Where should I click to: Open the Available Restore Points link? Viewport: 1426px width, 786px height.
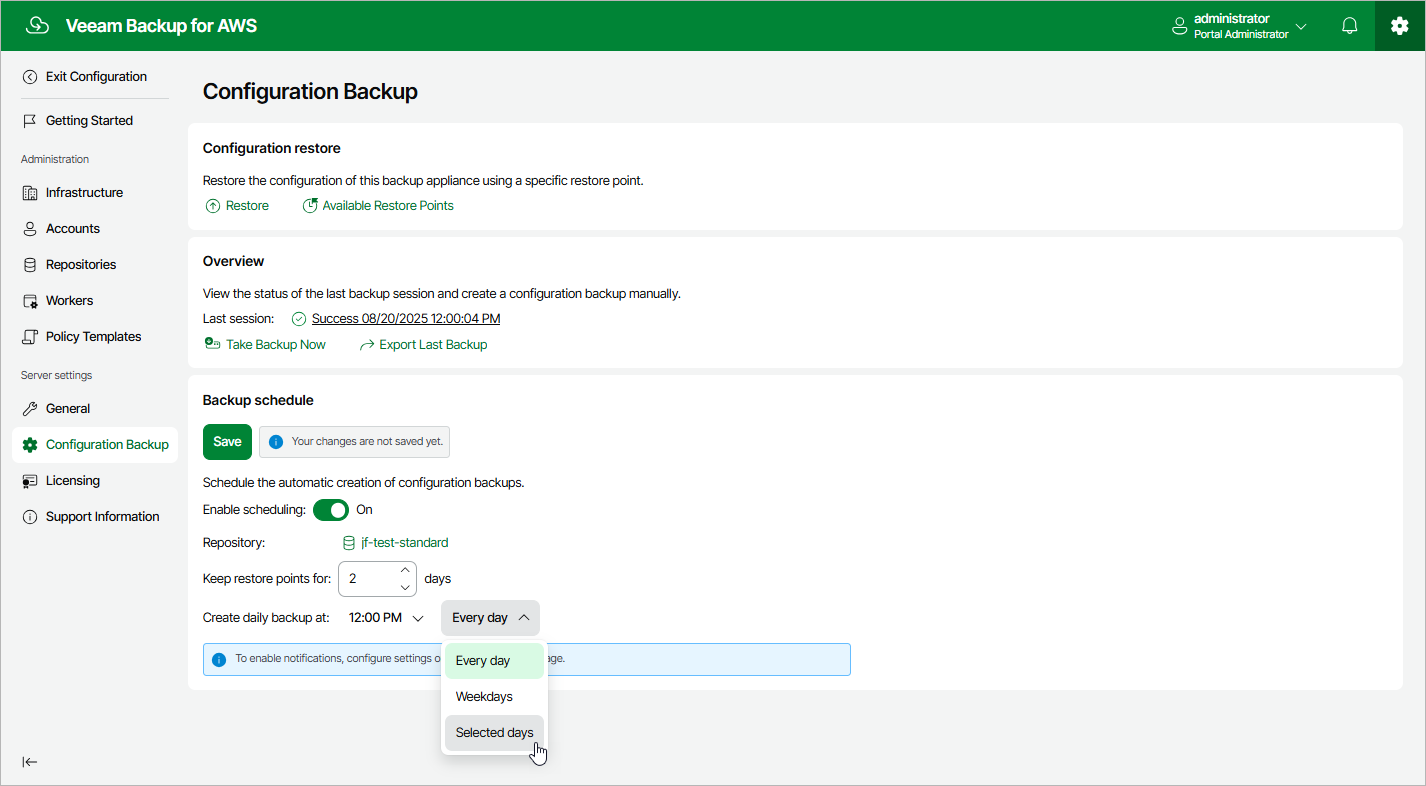click(x=388, y=206)
